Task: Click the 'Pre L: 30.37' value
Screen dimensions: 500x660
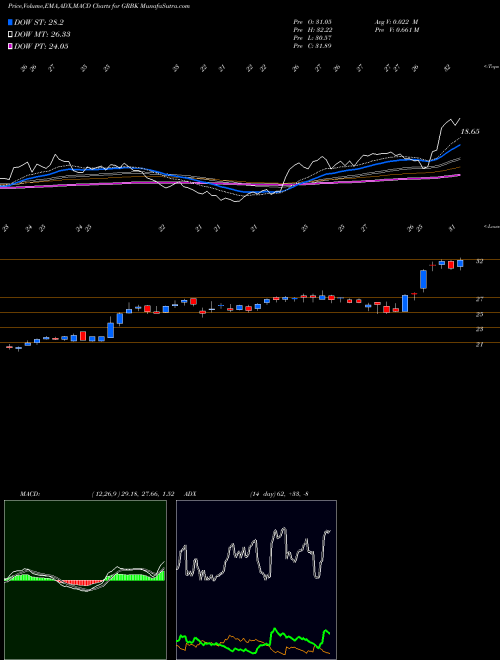Action: [312, 38]
